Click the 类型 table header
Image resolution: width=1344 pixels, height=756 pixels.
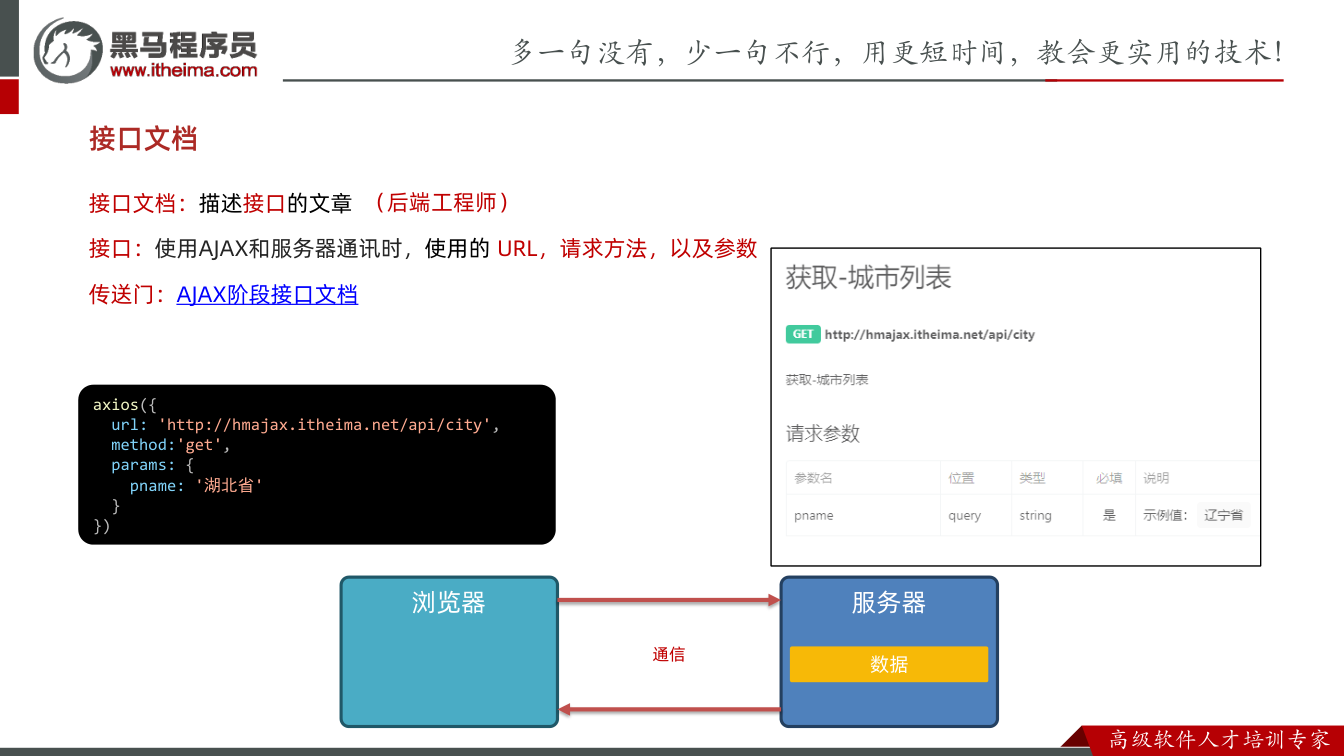[x=1032, y=478]
